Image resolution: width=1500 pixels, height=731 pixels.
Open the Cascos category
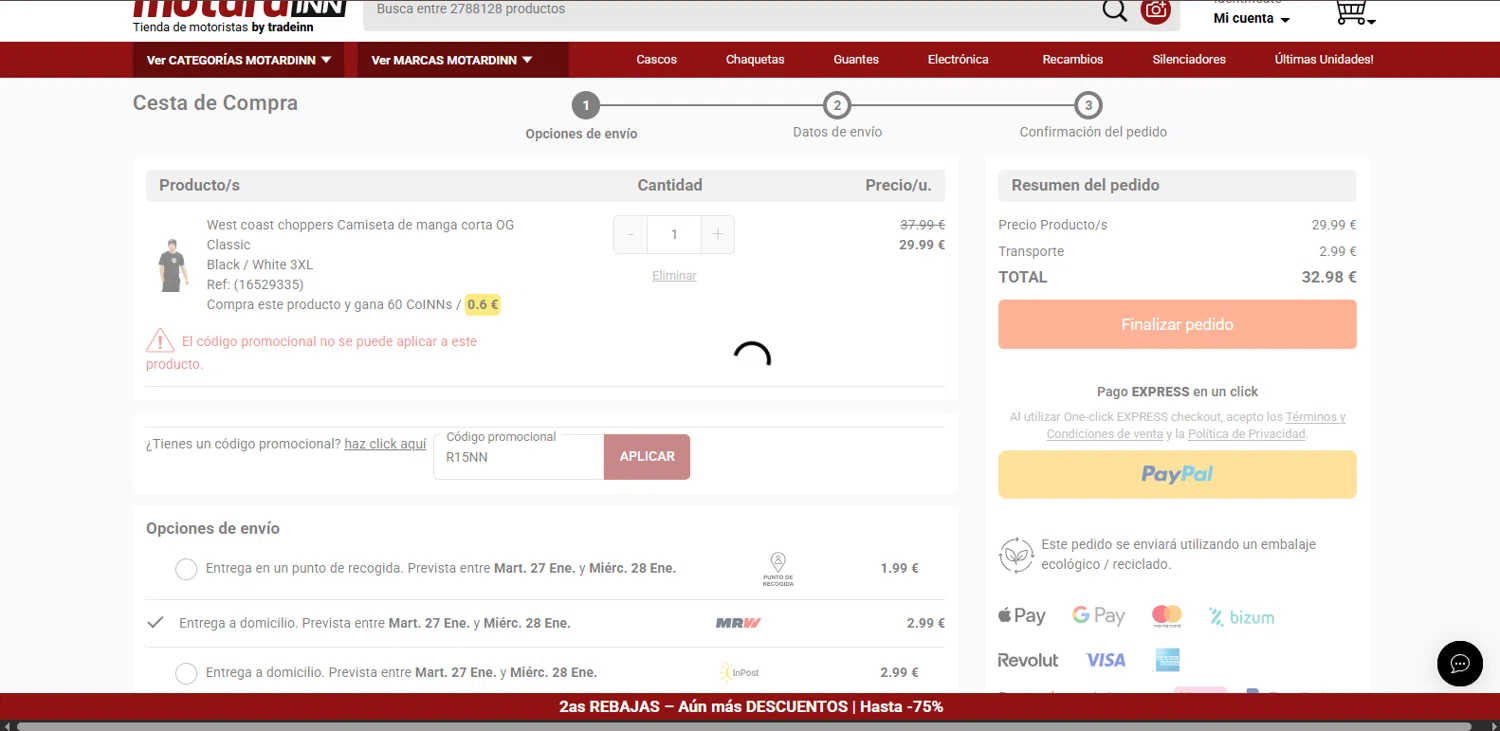657,60
